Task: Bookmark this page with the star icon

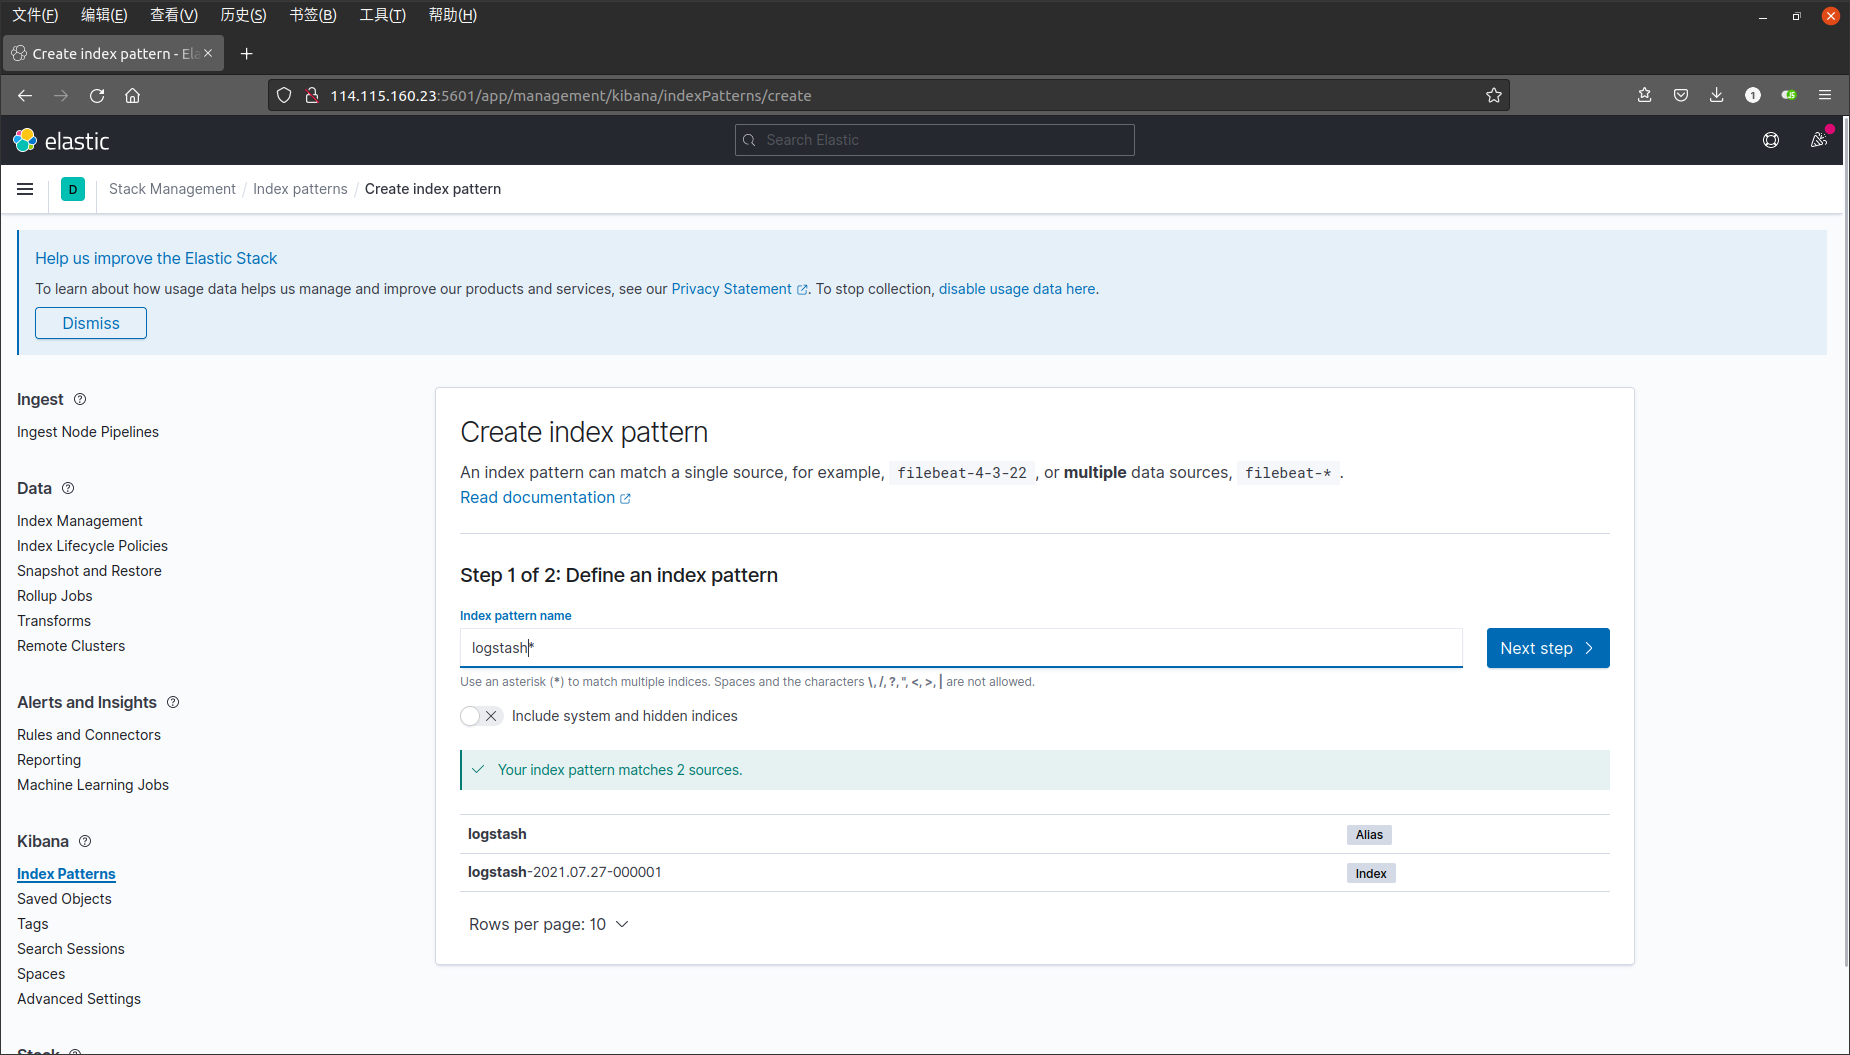Action: click(1494, 96)
